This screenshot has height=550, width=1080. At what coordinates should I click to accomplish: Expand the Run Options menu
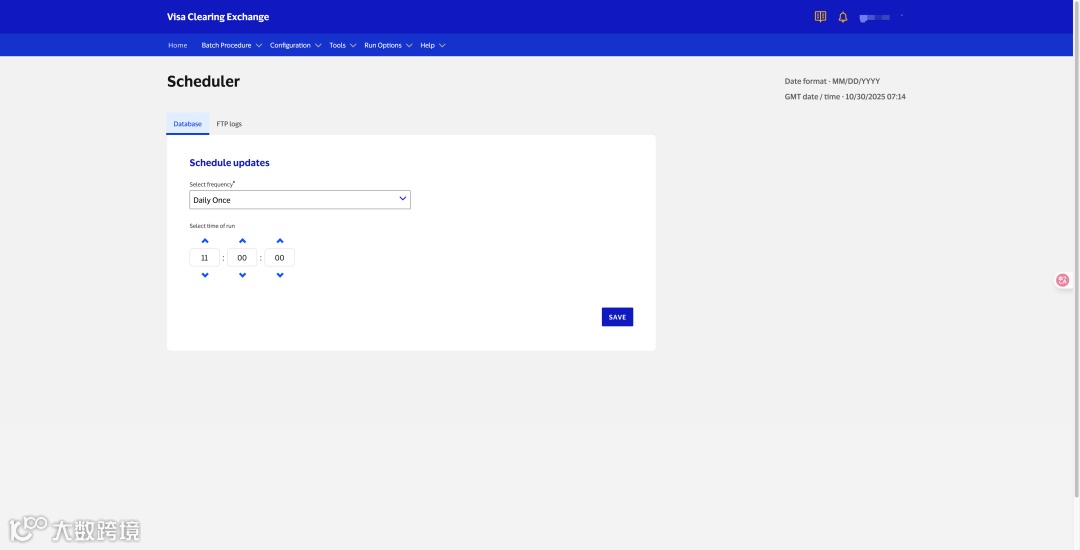coord(388,45)
